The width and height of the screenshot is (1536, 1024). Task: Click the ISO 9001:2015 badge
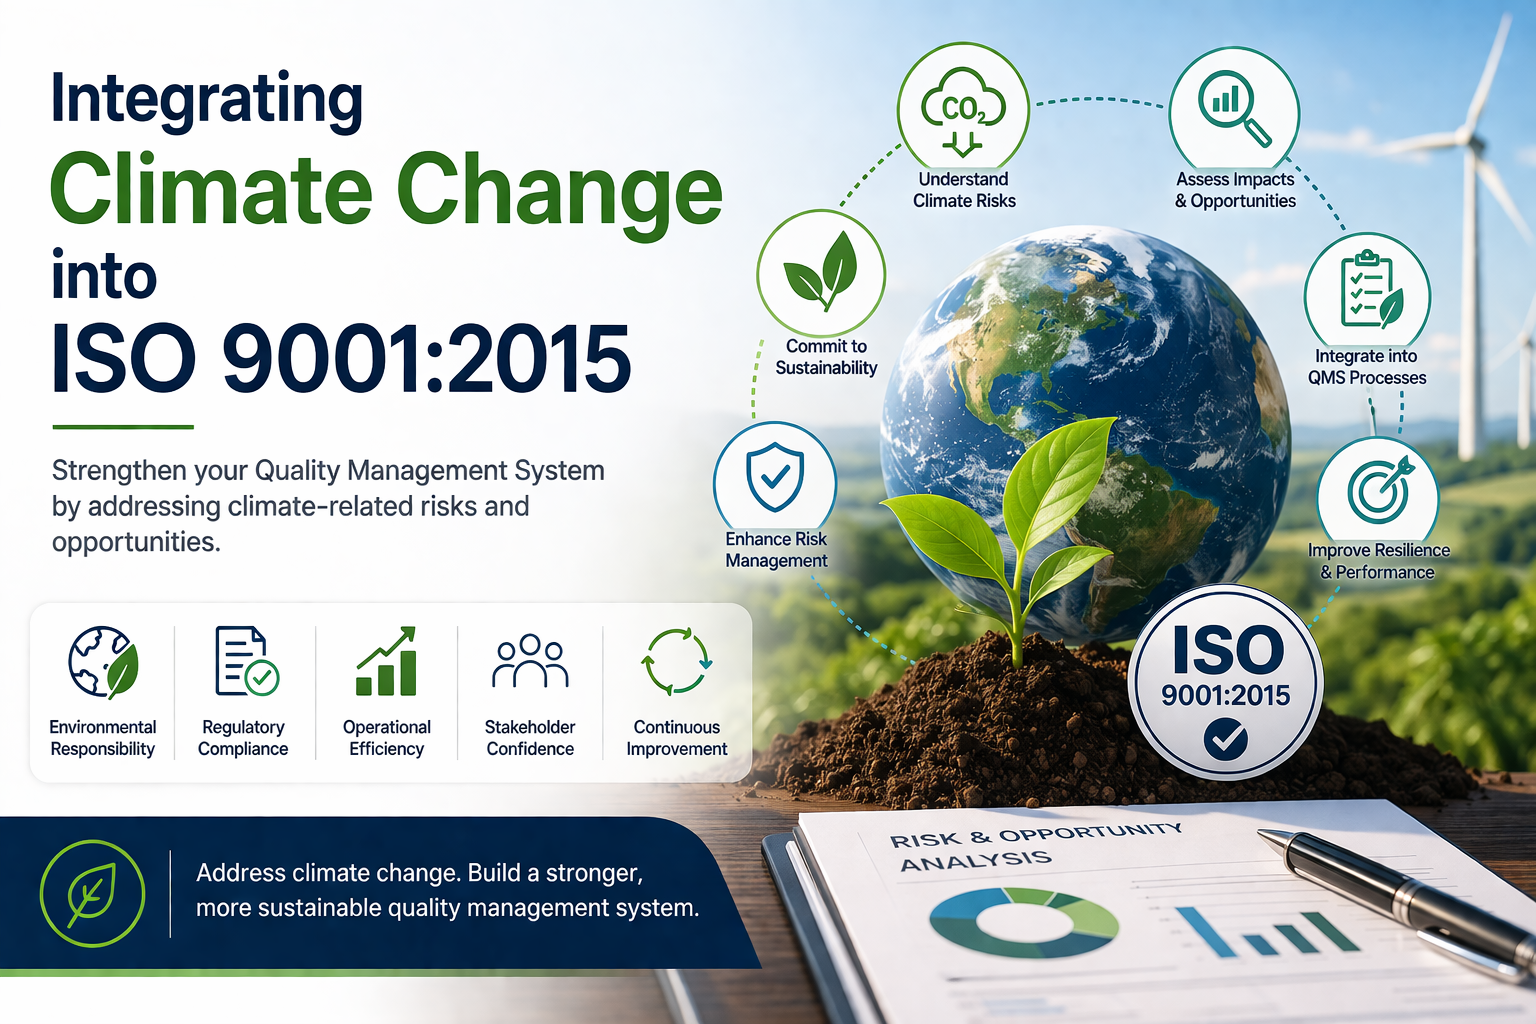pos(1226,682)
